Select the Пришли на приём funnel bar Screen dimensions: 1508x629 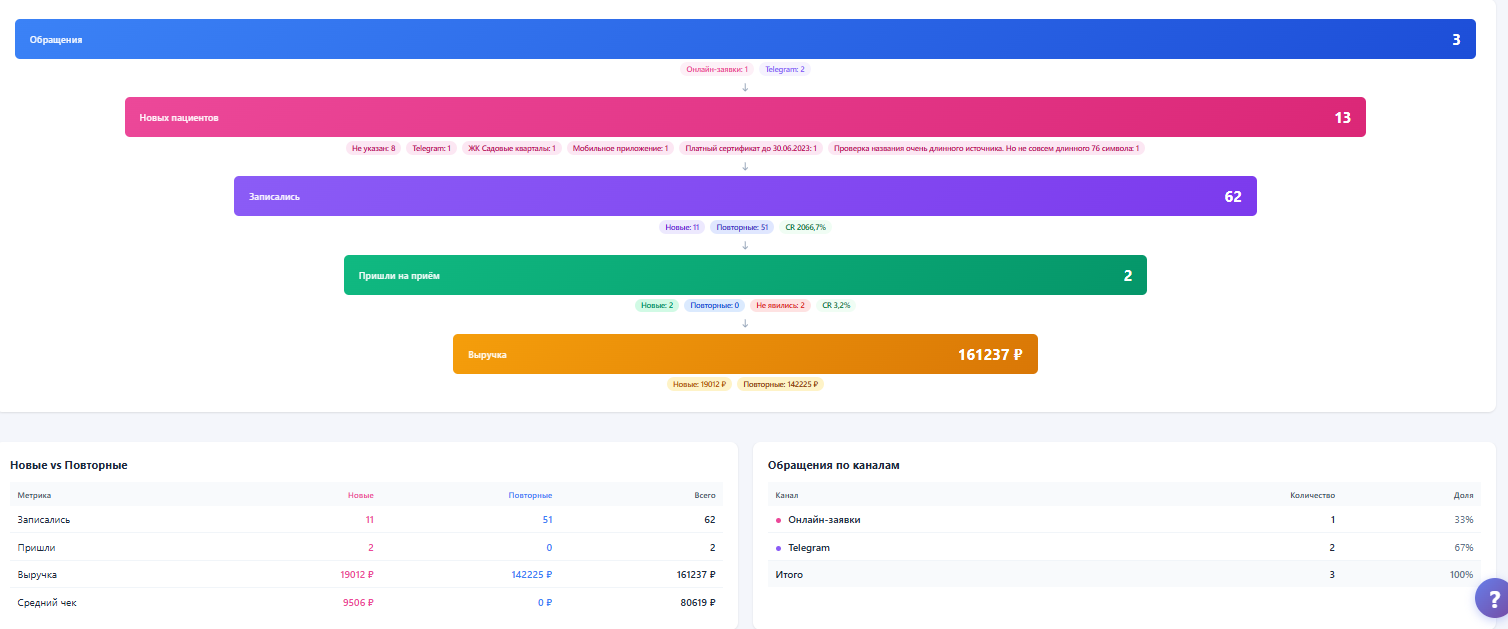(x=744, y=274)
